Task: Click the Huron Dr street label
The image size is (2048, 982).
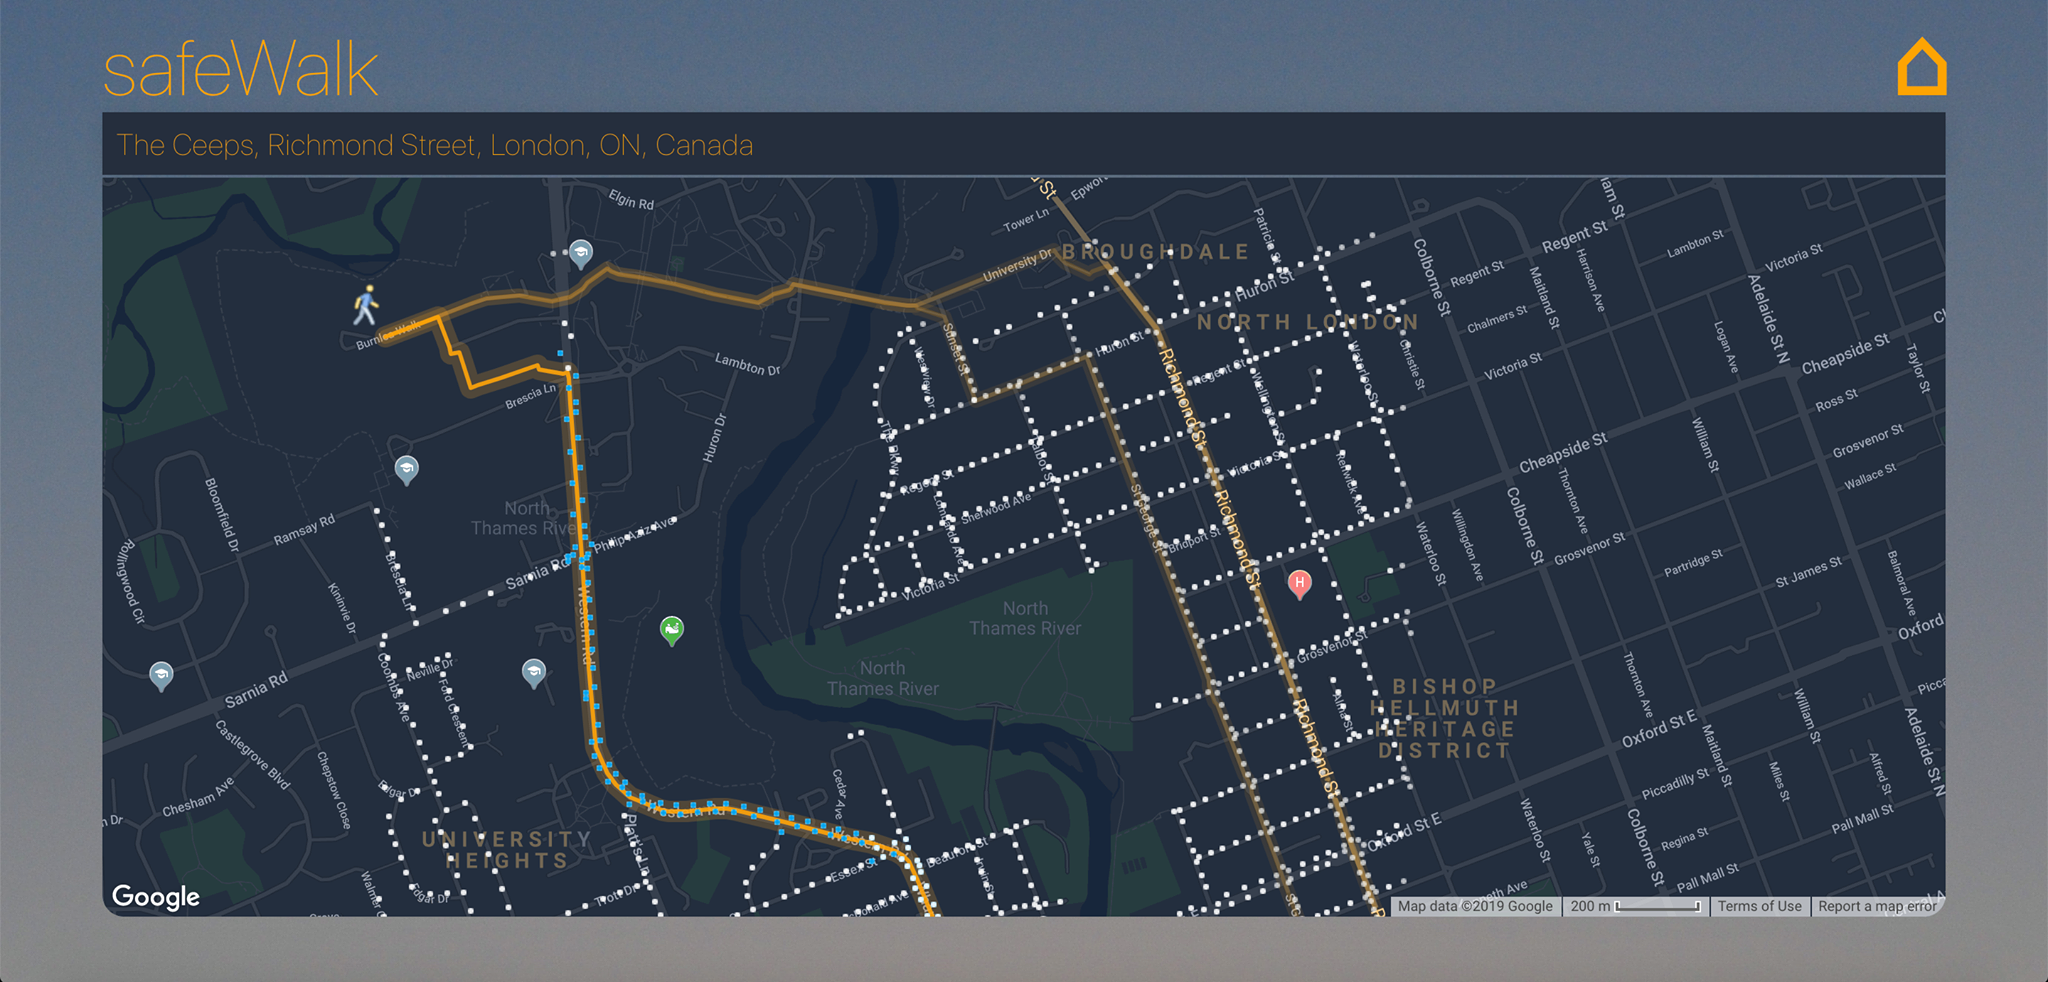Action: click(x=714, y=439)
